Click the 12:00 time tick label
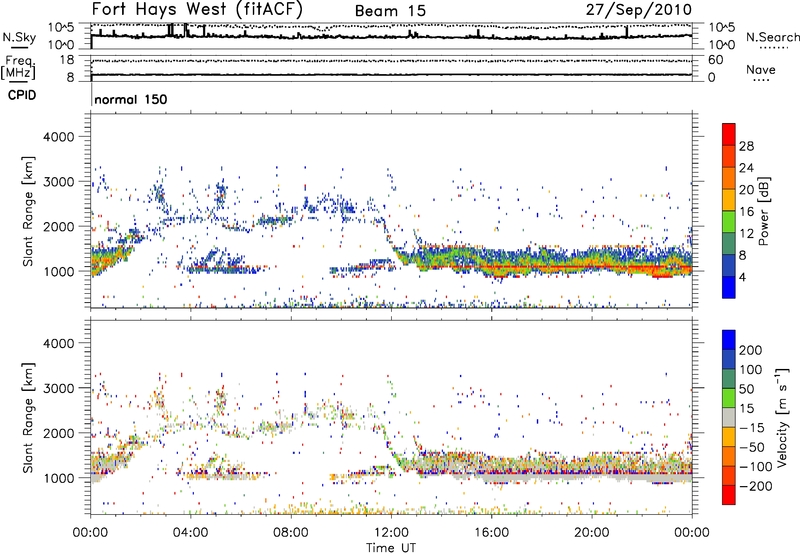Viewport: 800px width, 554px height. pyautogui.click(x=391, y=533)
